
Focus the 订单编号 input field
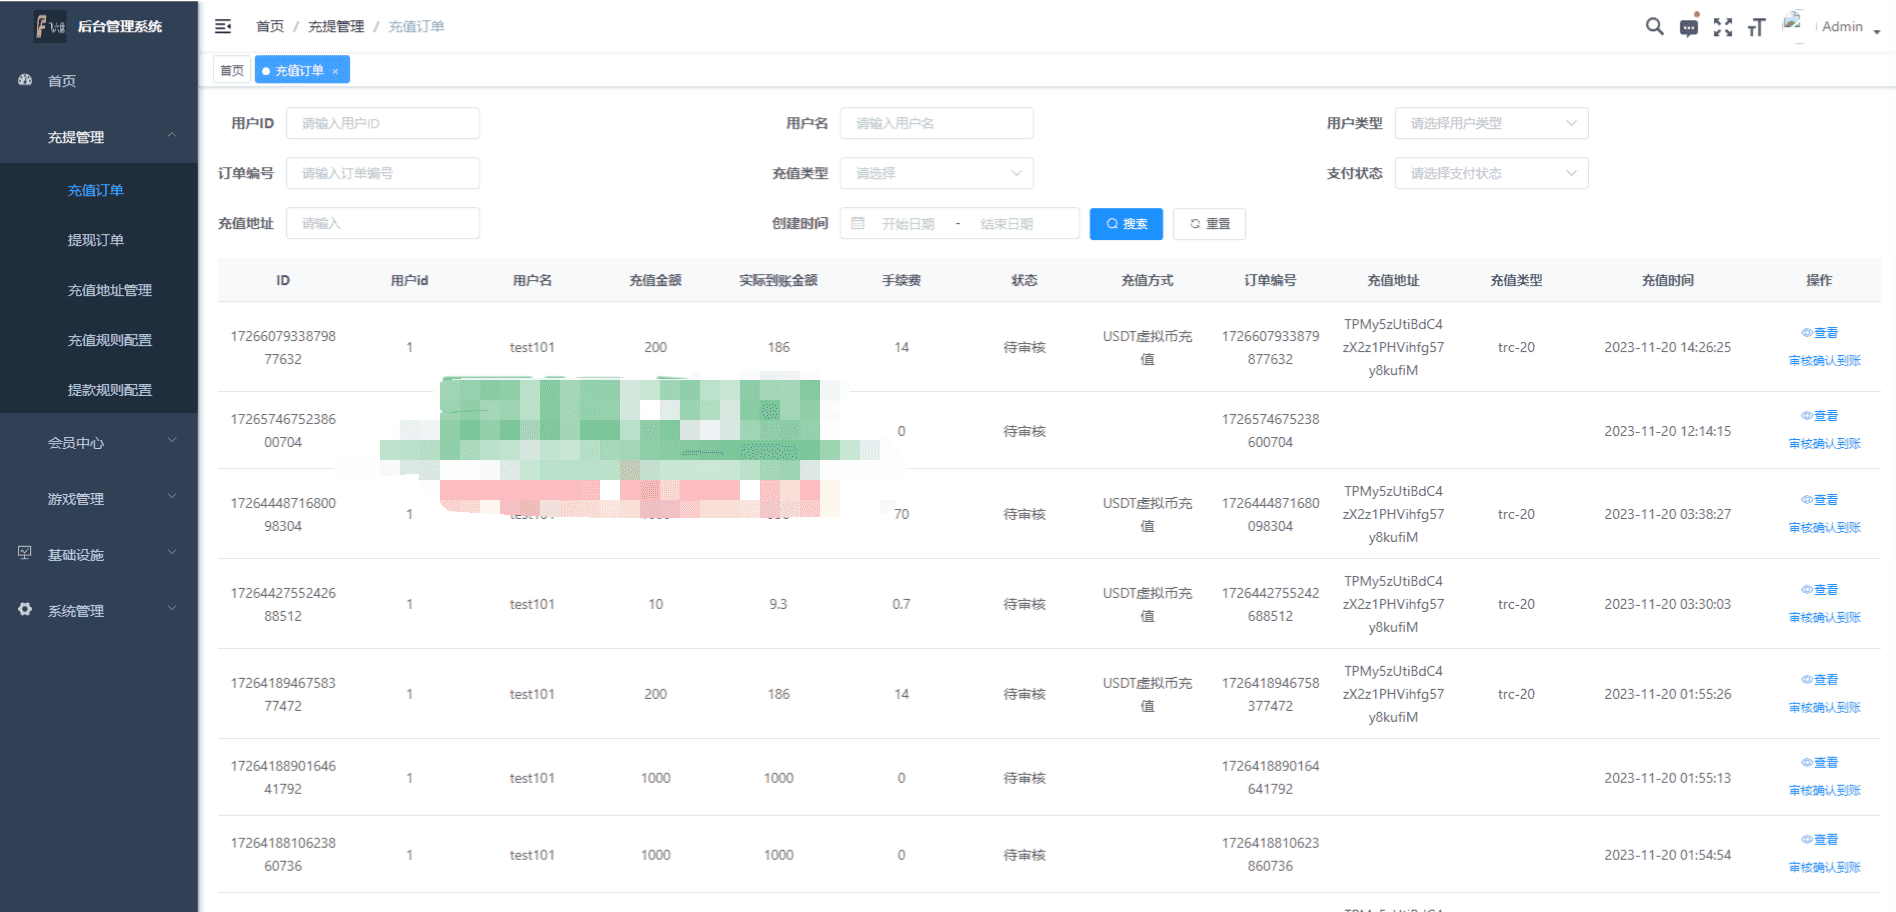pyautogui.click(x=382, y=173)
